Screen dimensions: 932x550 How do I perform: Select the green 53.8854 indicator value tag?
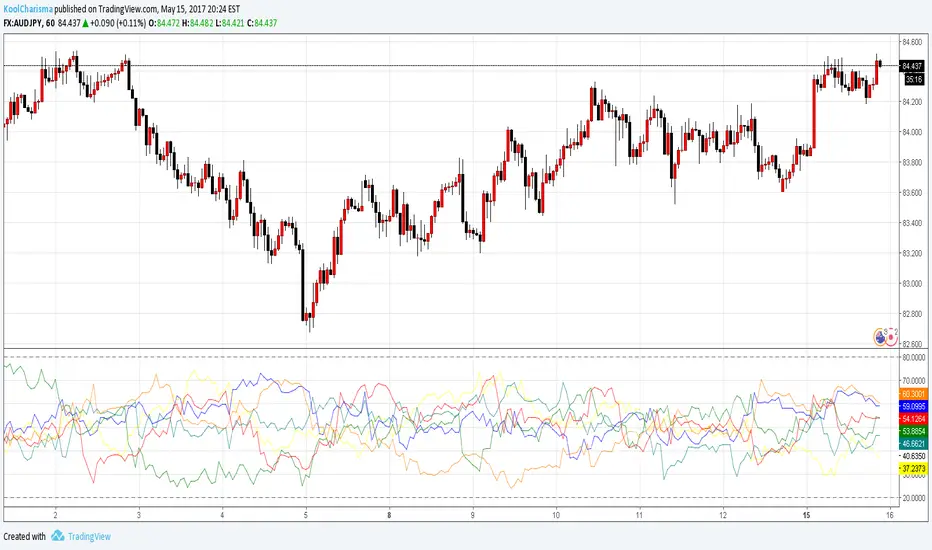point(913,430)
